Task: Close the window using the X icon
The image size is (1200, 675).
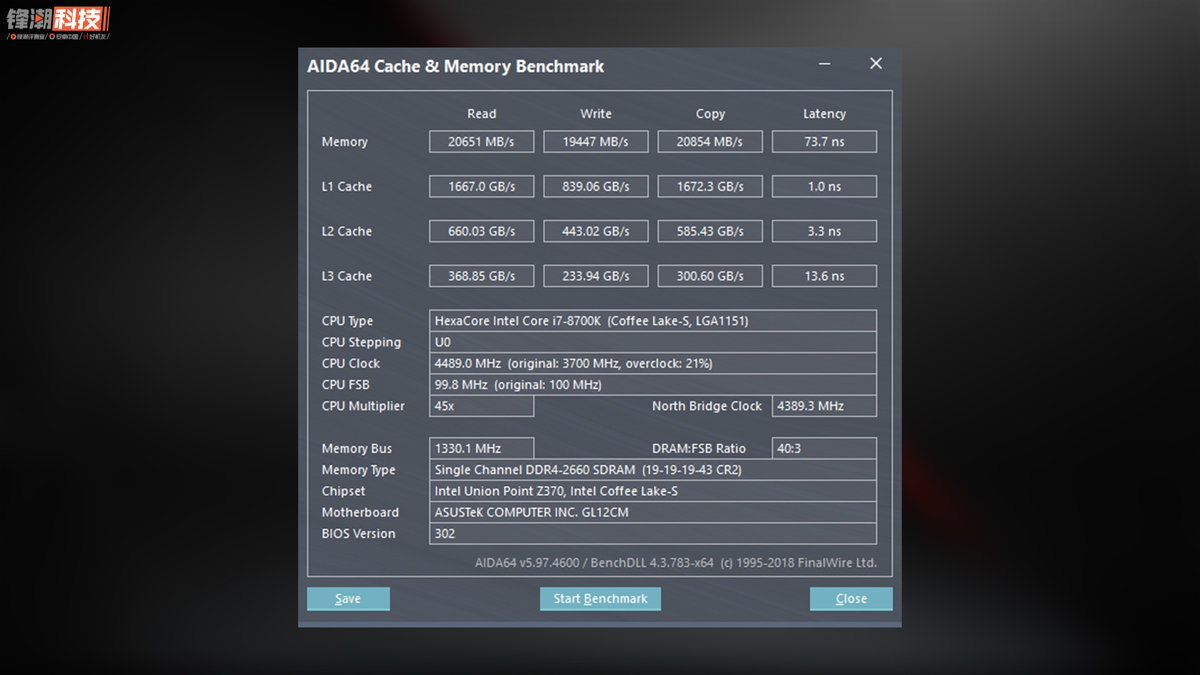Action: 876,64
